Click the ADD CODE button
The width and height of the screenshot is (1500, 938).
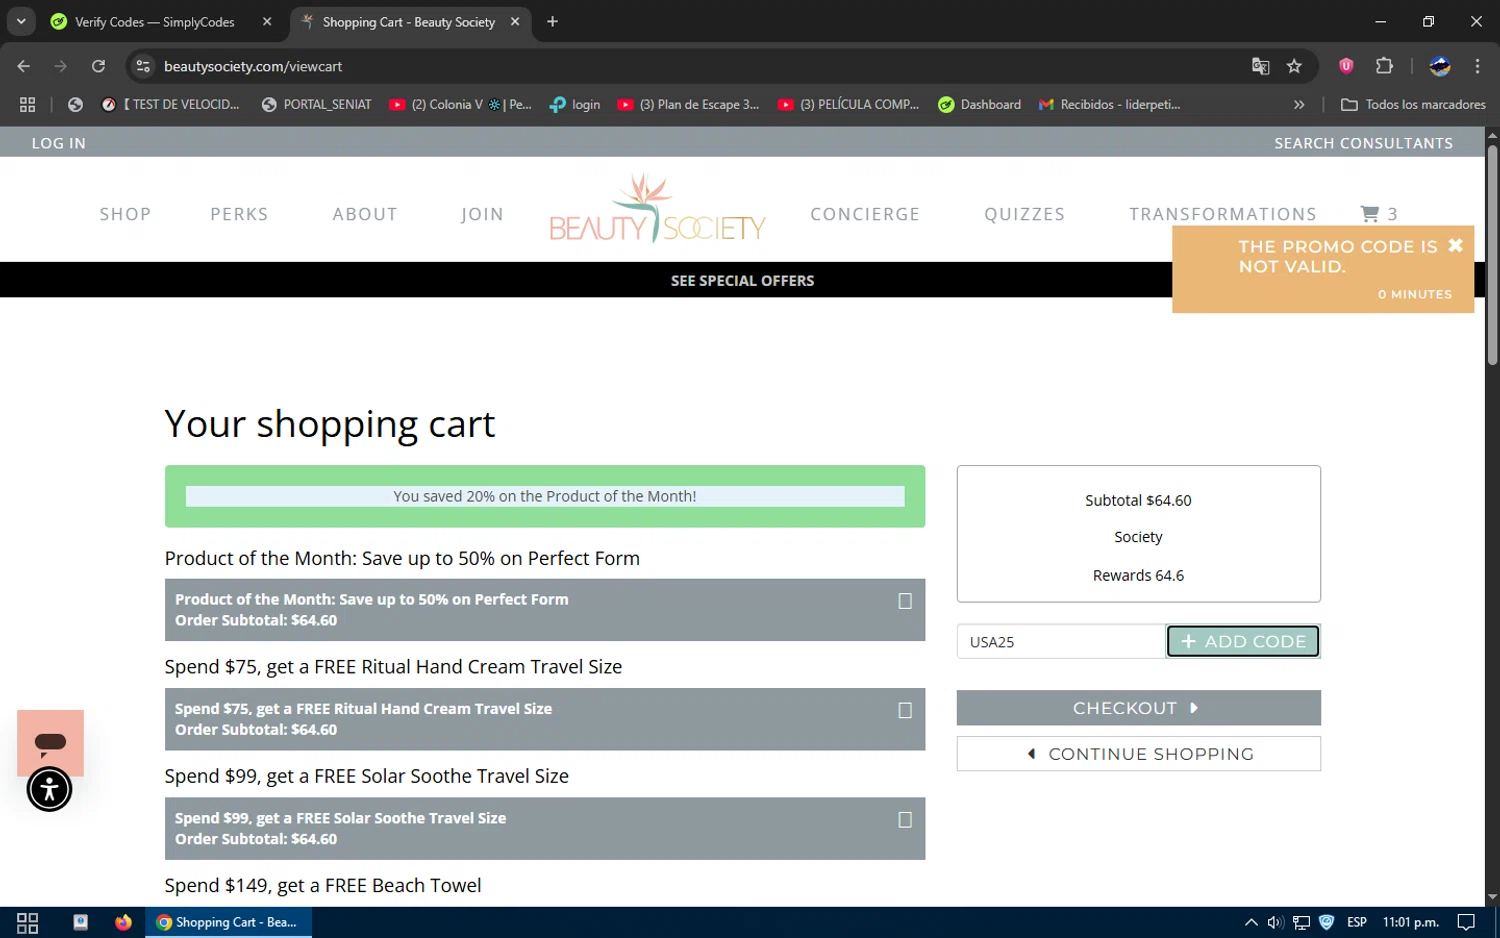coord(1243,641)
